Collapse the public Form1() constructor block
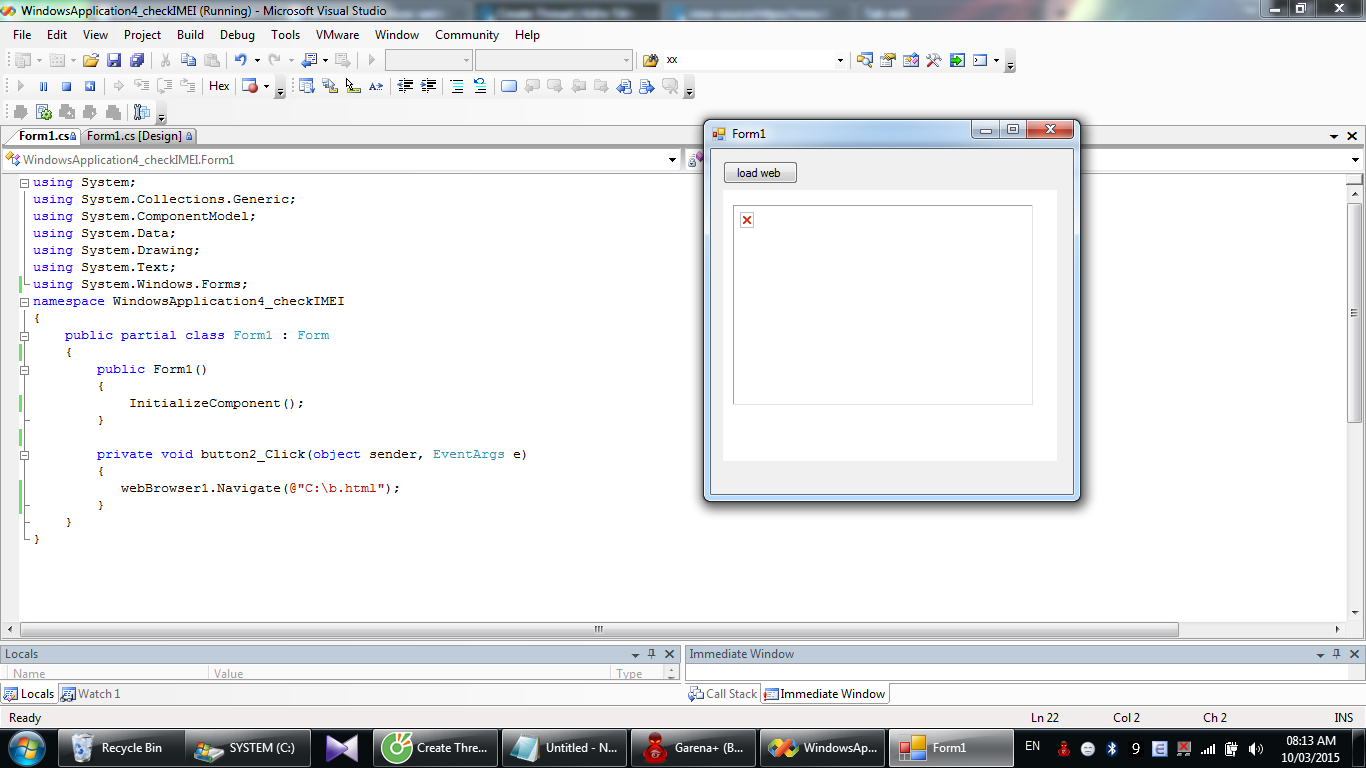Screen dimensions: 1366x768 click(x=25, y=370)
